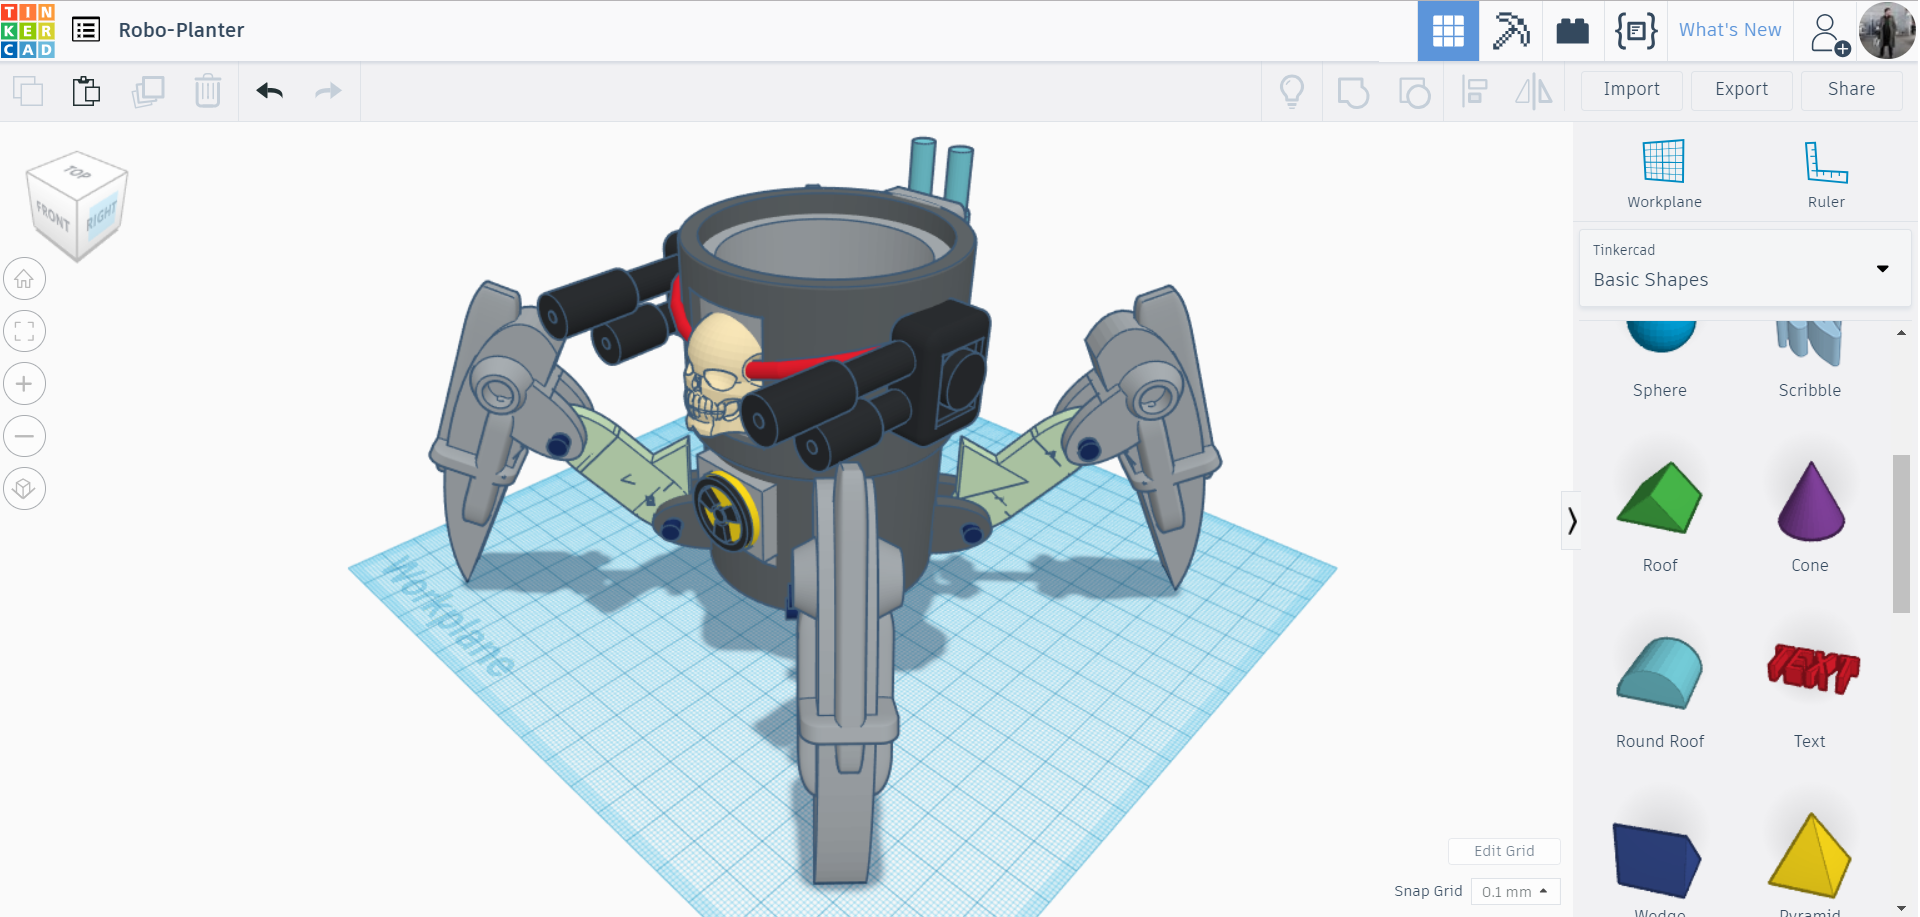The image size is (1920, 917).
Task: Click the Align tool icon
Action: [x=1474, y=92]
